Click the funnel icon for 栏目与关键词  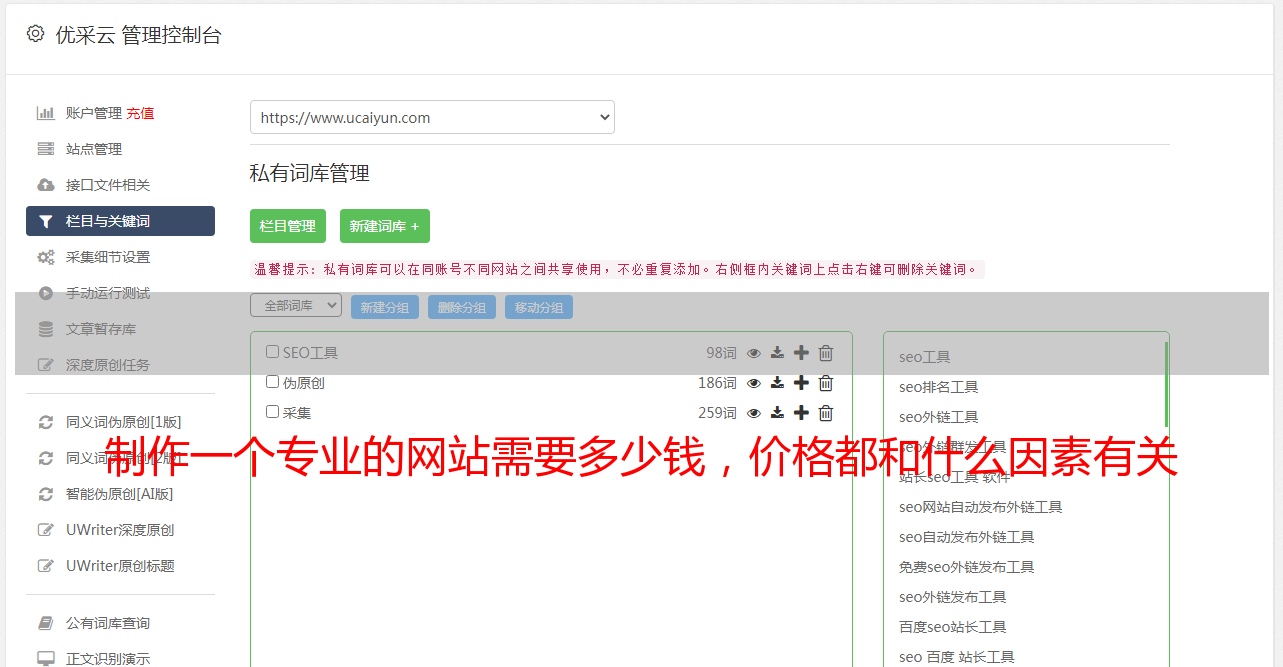46,221
